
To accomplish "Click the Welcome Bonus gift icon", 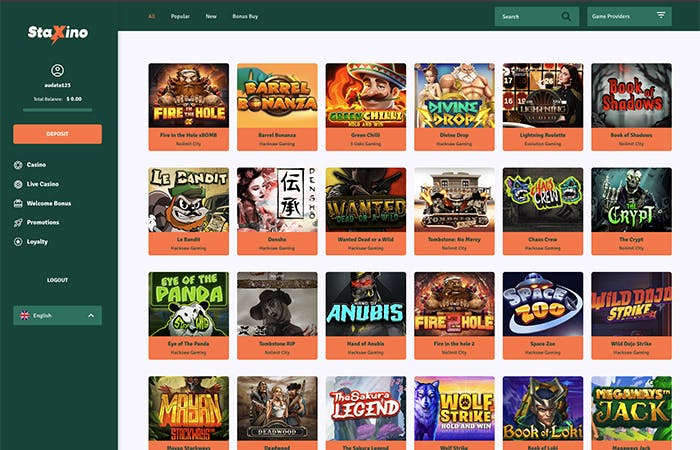I will click(x=18, y=203).
